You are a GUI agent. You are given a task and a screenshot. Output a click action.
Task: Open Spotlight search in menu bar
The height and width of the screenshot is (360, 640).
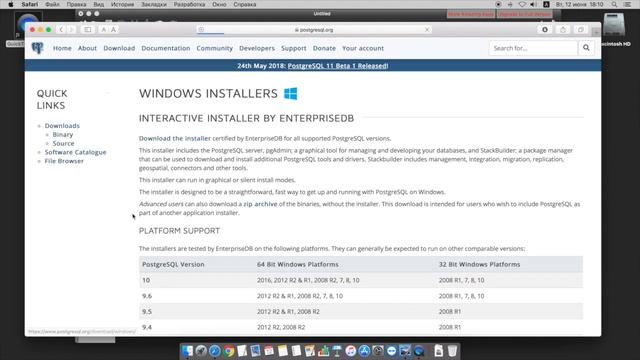tap(614, 4)
